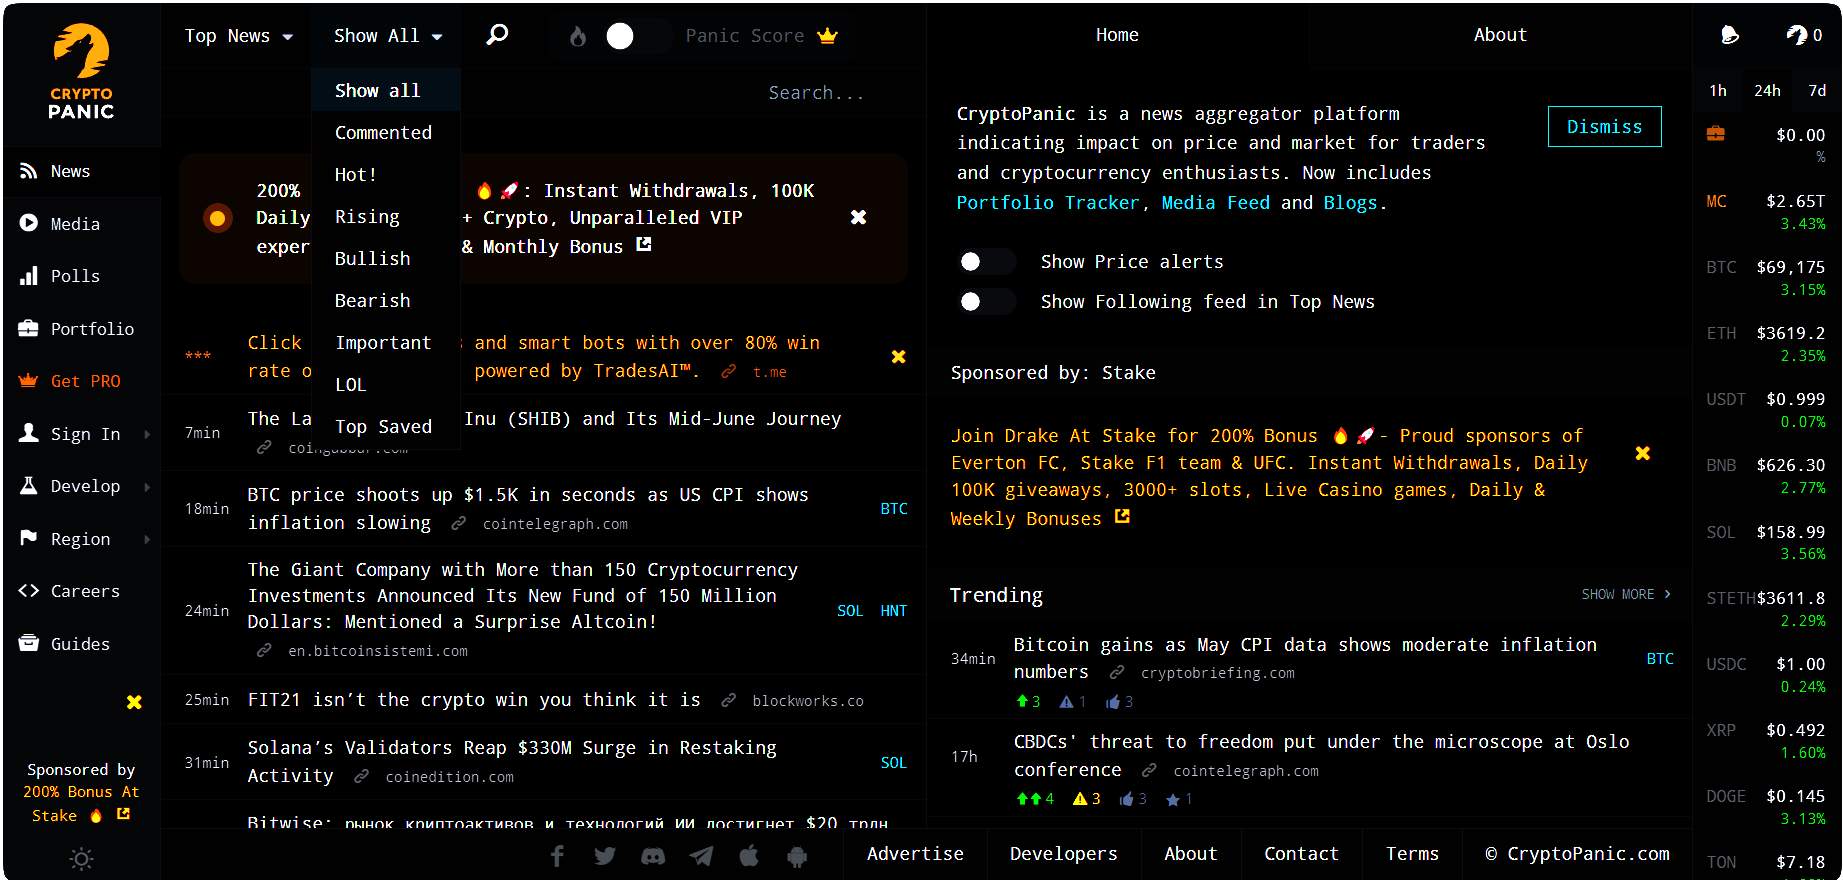Click SHOW MORE in Trending
The width and height of the screenshot is (1843, 880).
(1626, 594)
